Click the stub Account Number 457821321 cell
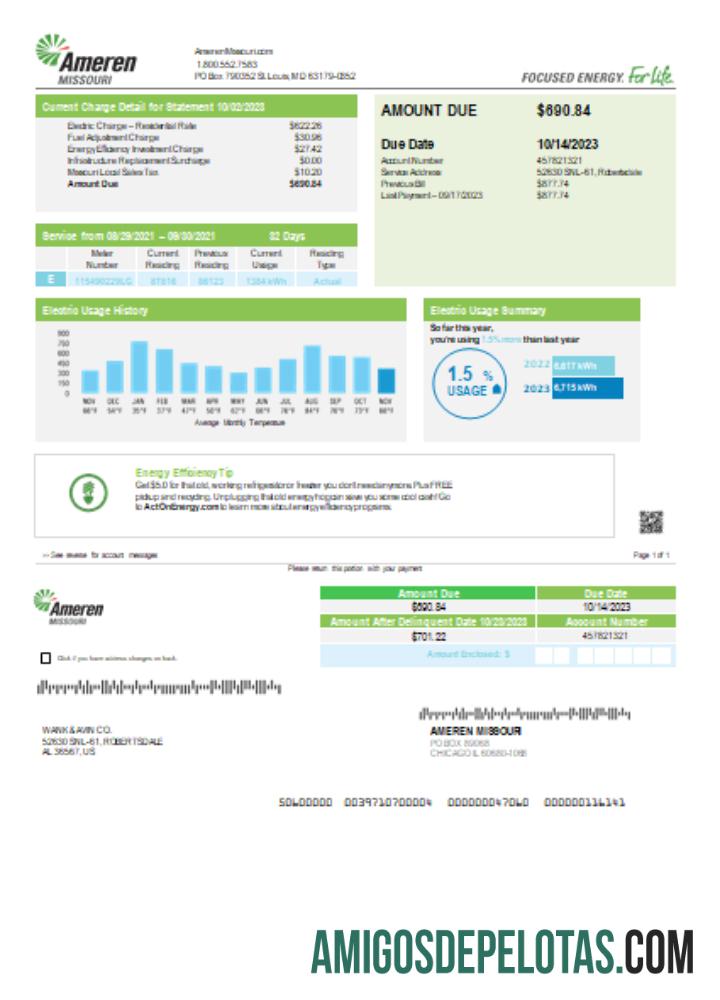This screenshot has width=720, height=1000. click(x=605, y=636)
